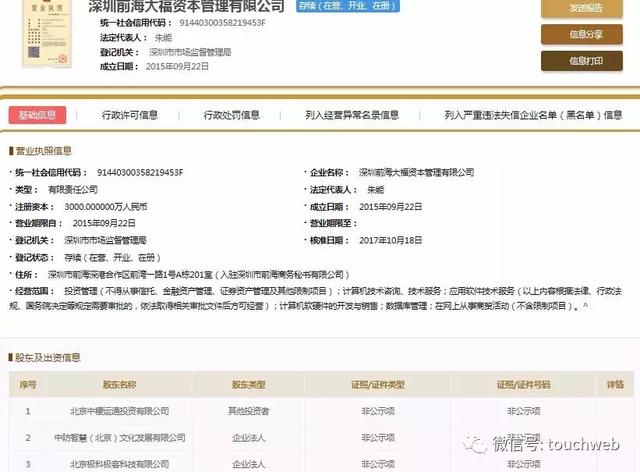The height and width of the screenshot is (472, 640).
Task: Click 非公示项 certificate type in row 2
Action: click(378, 438)
